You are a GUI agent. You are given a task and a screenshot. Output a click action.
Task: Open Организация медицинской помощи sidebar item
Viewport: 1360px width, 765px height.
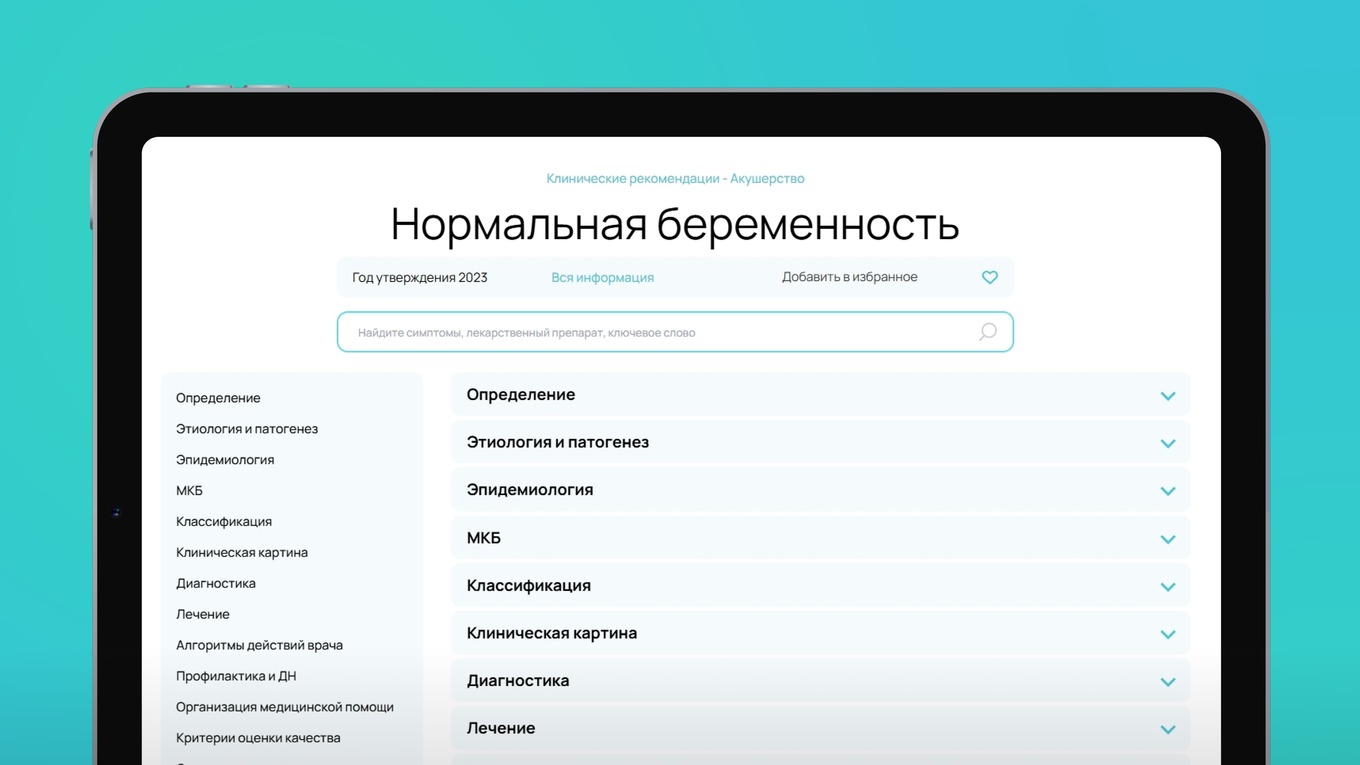[x=285, y=708]
